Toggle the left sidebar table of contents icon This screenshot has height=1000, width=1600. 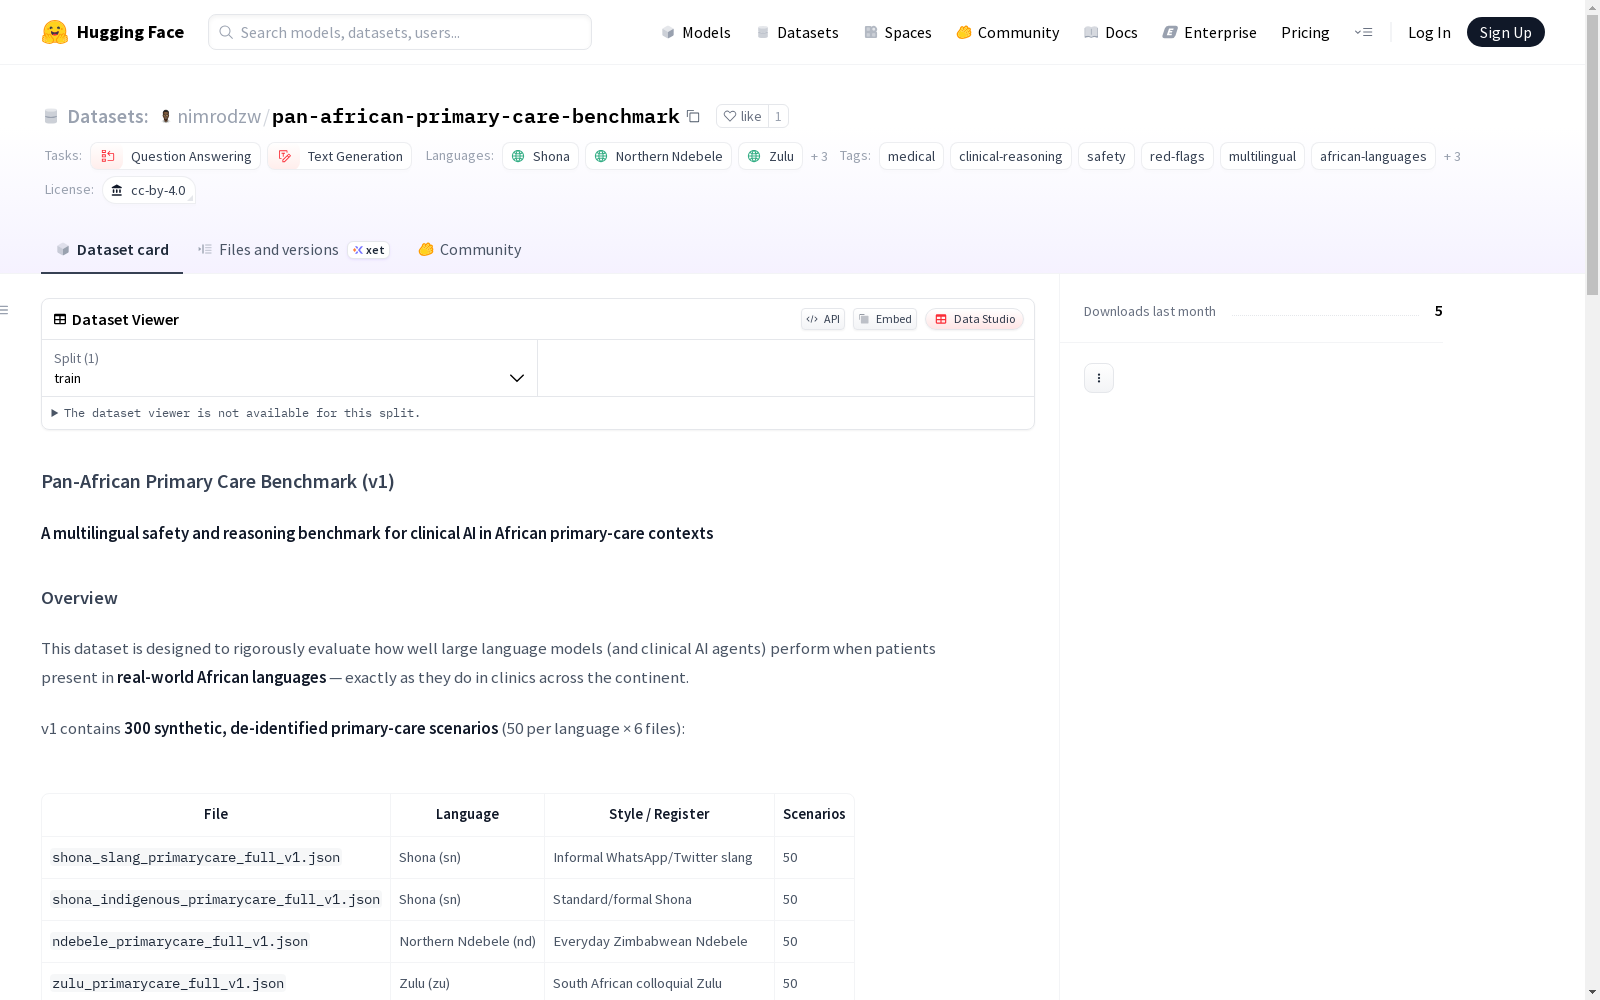[x=5, y=310]
